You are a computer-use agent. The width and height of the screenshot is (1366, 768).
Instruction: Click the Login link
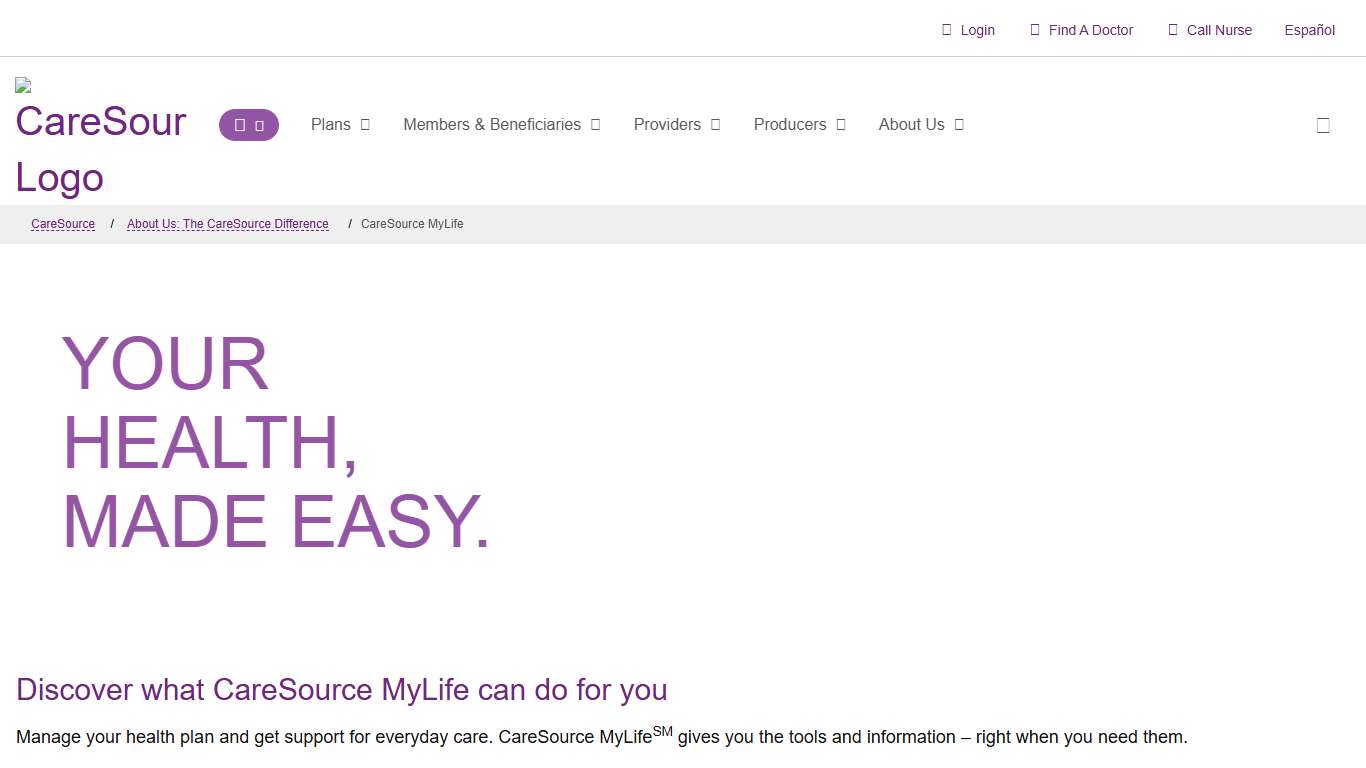[x=978, y=30]
